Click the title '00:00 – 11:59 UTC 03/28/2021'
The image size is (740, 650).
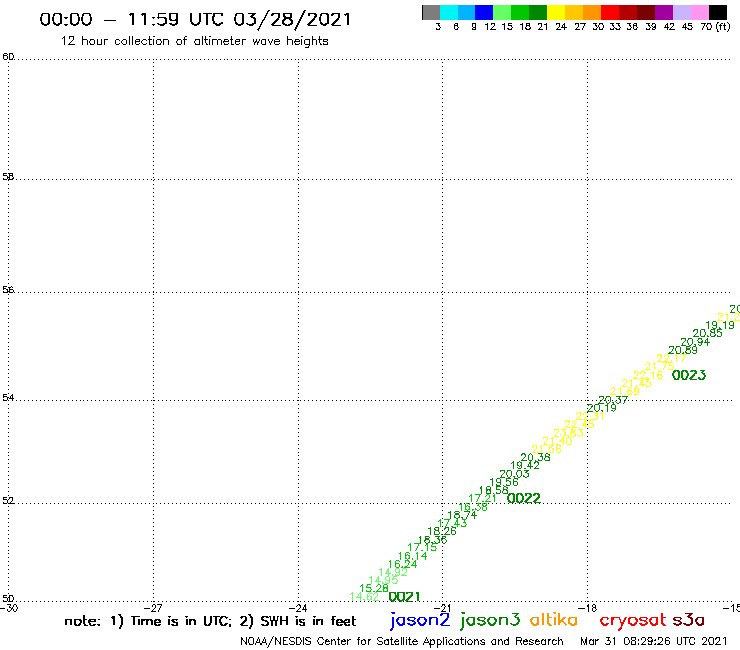pos(195,20)
